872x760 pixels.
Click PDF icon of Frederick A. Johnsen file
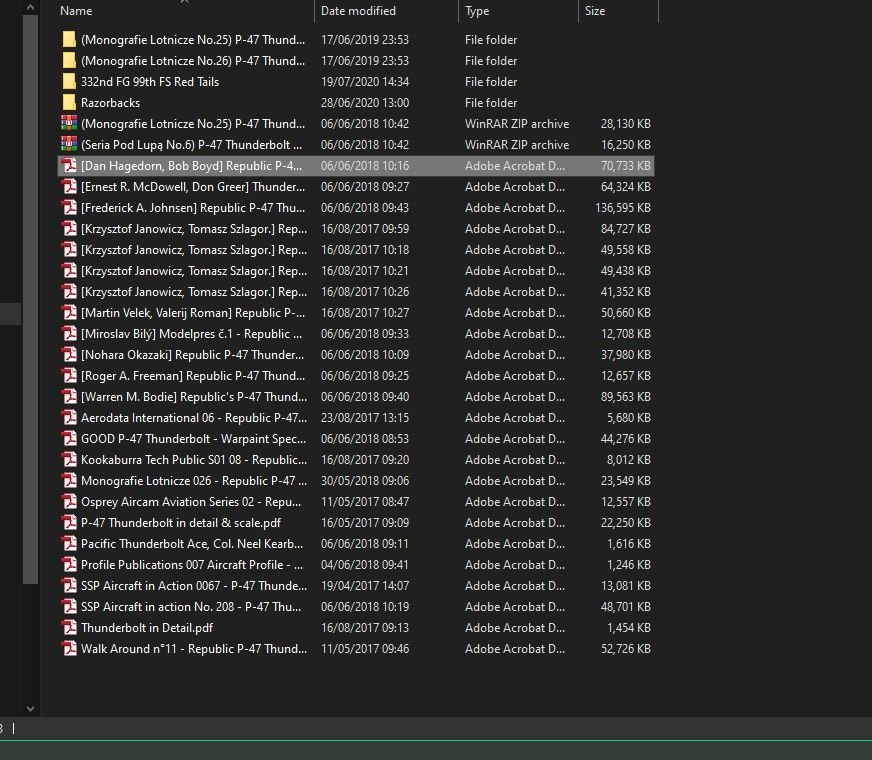click(69, 207)
